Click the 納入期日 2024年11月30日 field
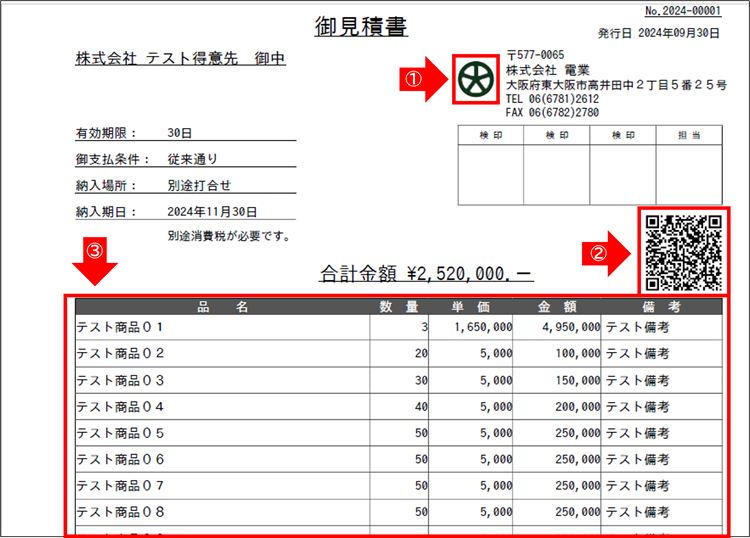 coord(168,212)
